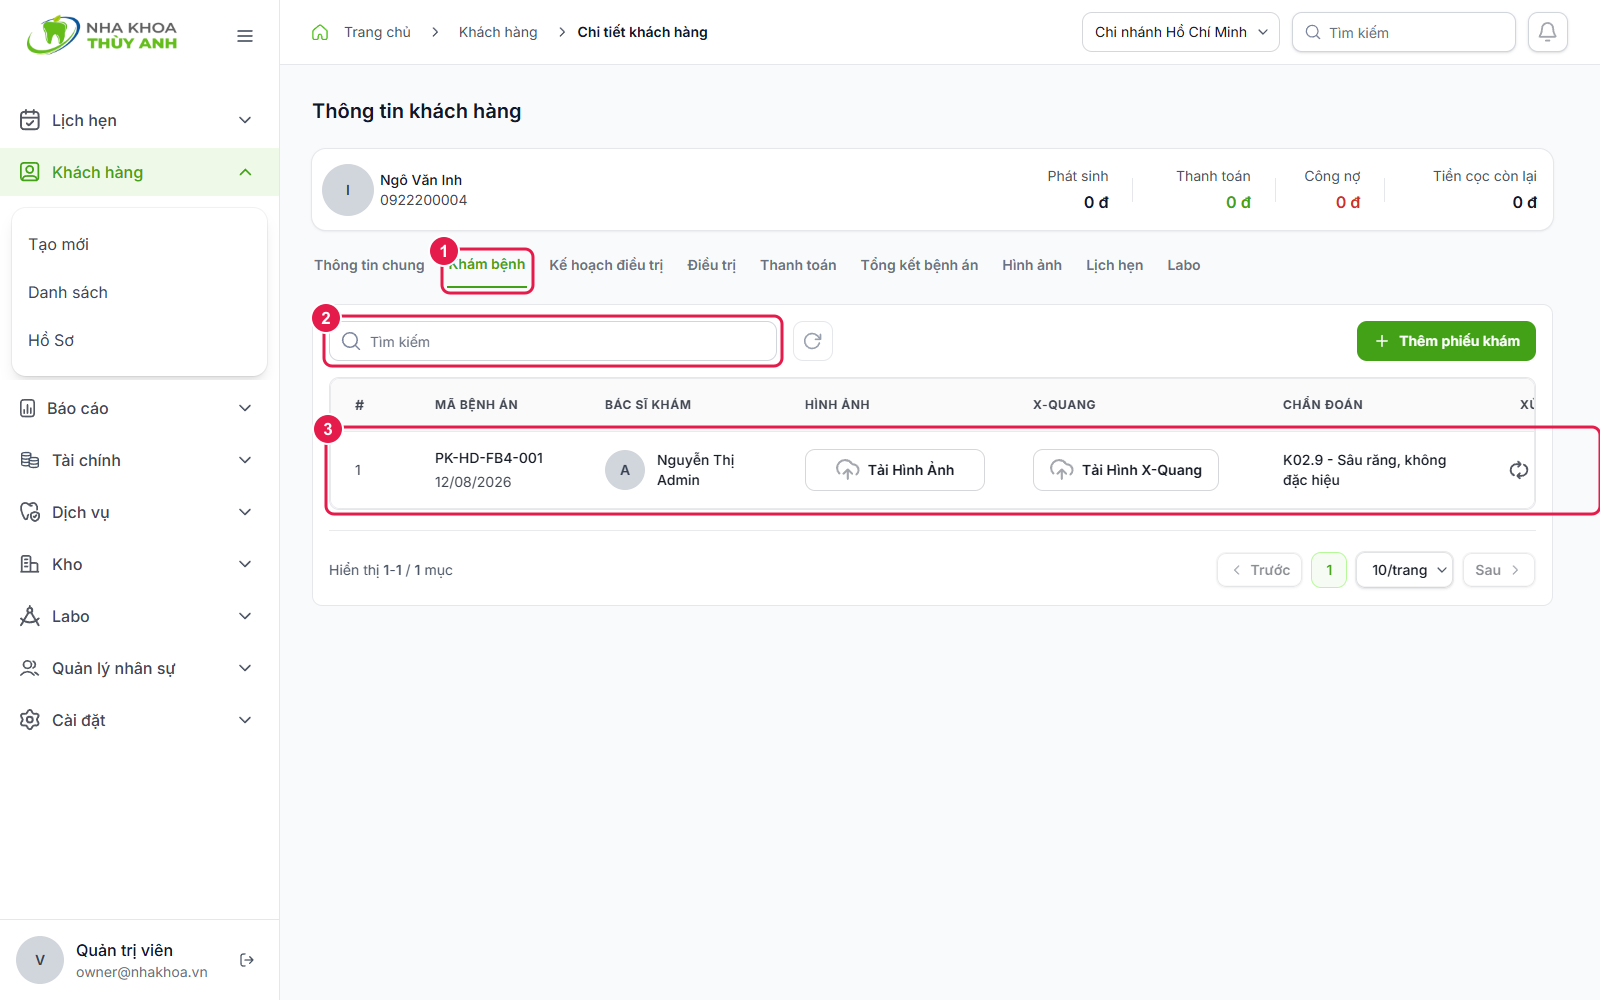1600x1000 pixels.
Task: Open the Chi nhánh Hồ Chí Minh dropdown
Action: click(1180, 32)
